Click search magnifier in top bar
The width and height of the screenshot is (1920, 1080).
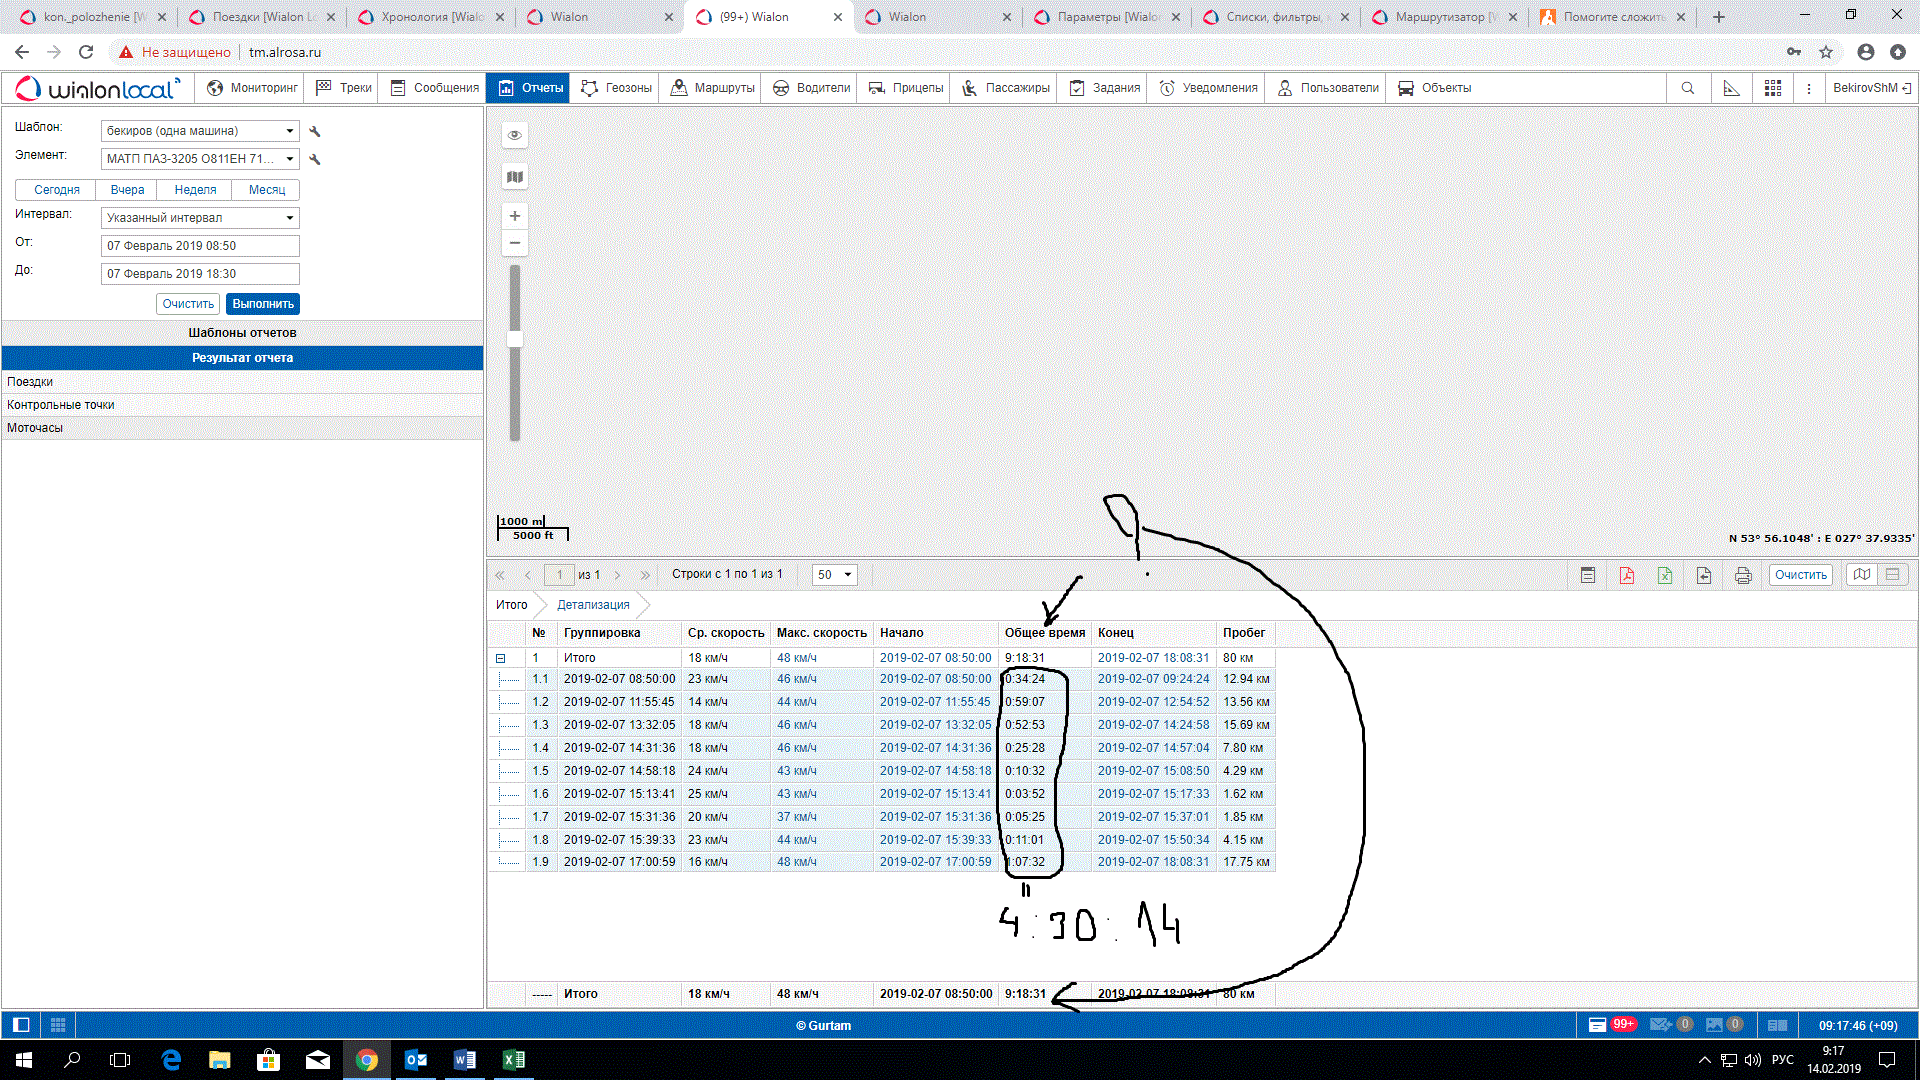tap(1688, 88)
